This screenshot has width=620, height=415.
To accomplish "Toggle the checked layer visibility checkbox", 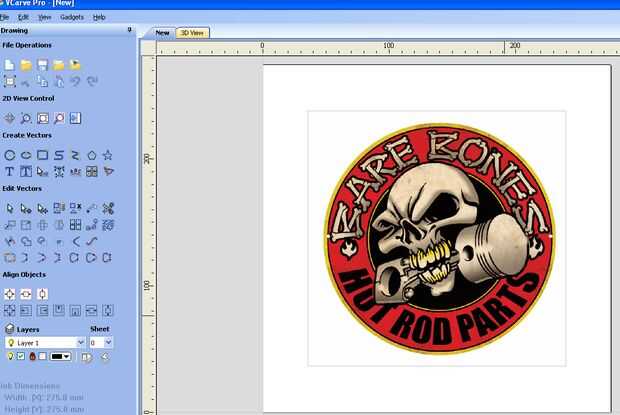I will tap(21, 356).
